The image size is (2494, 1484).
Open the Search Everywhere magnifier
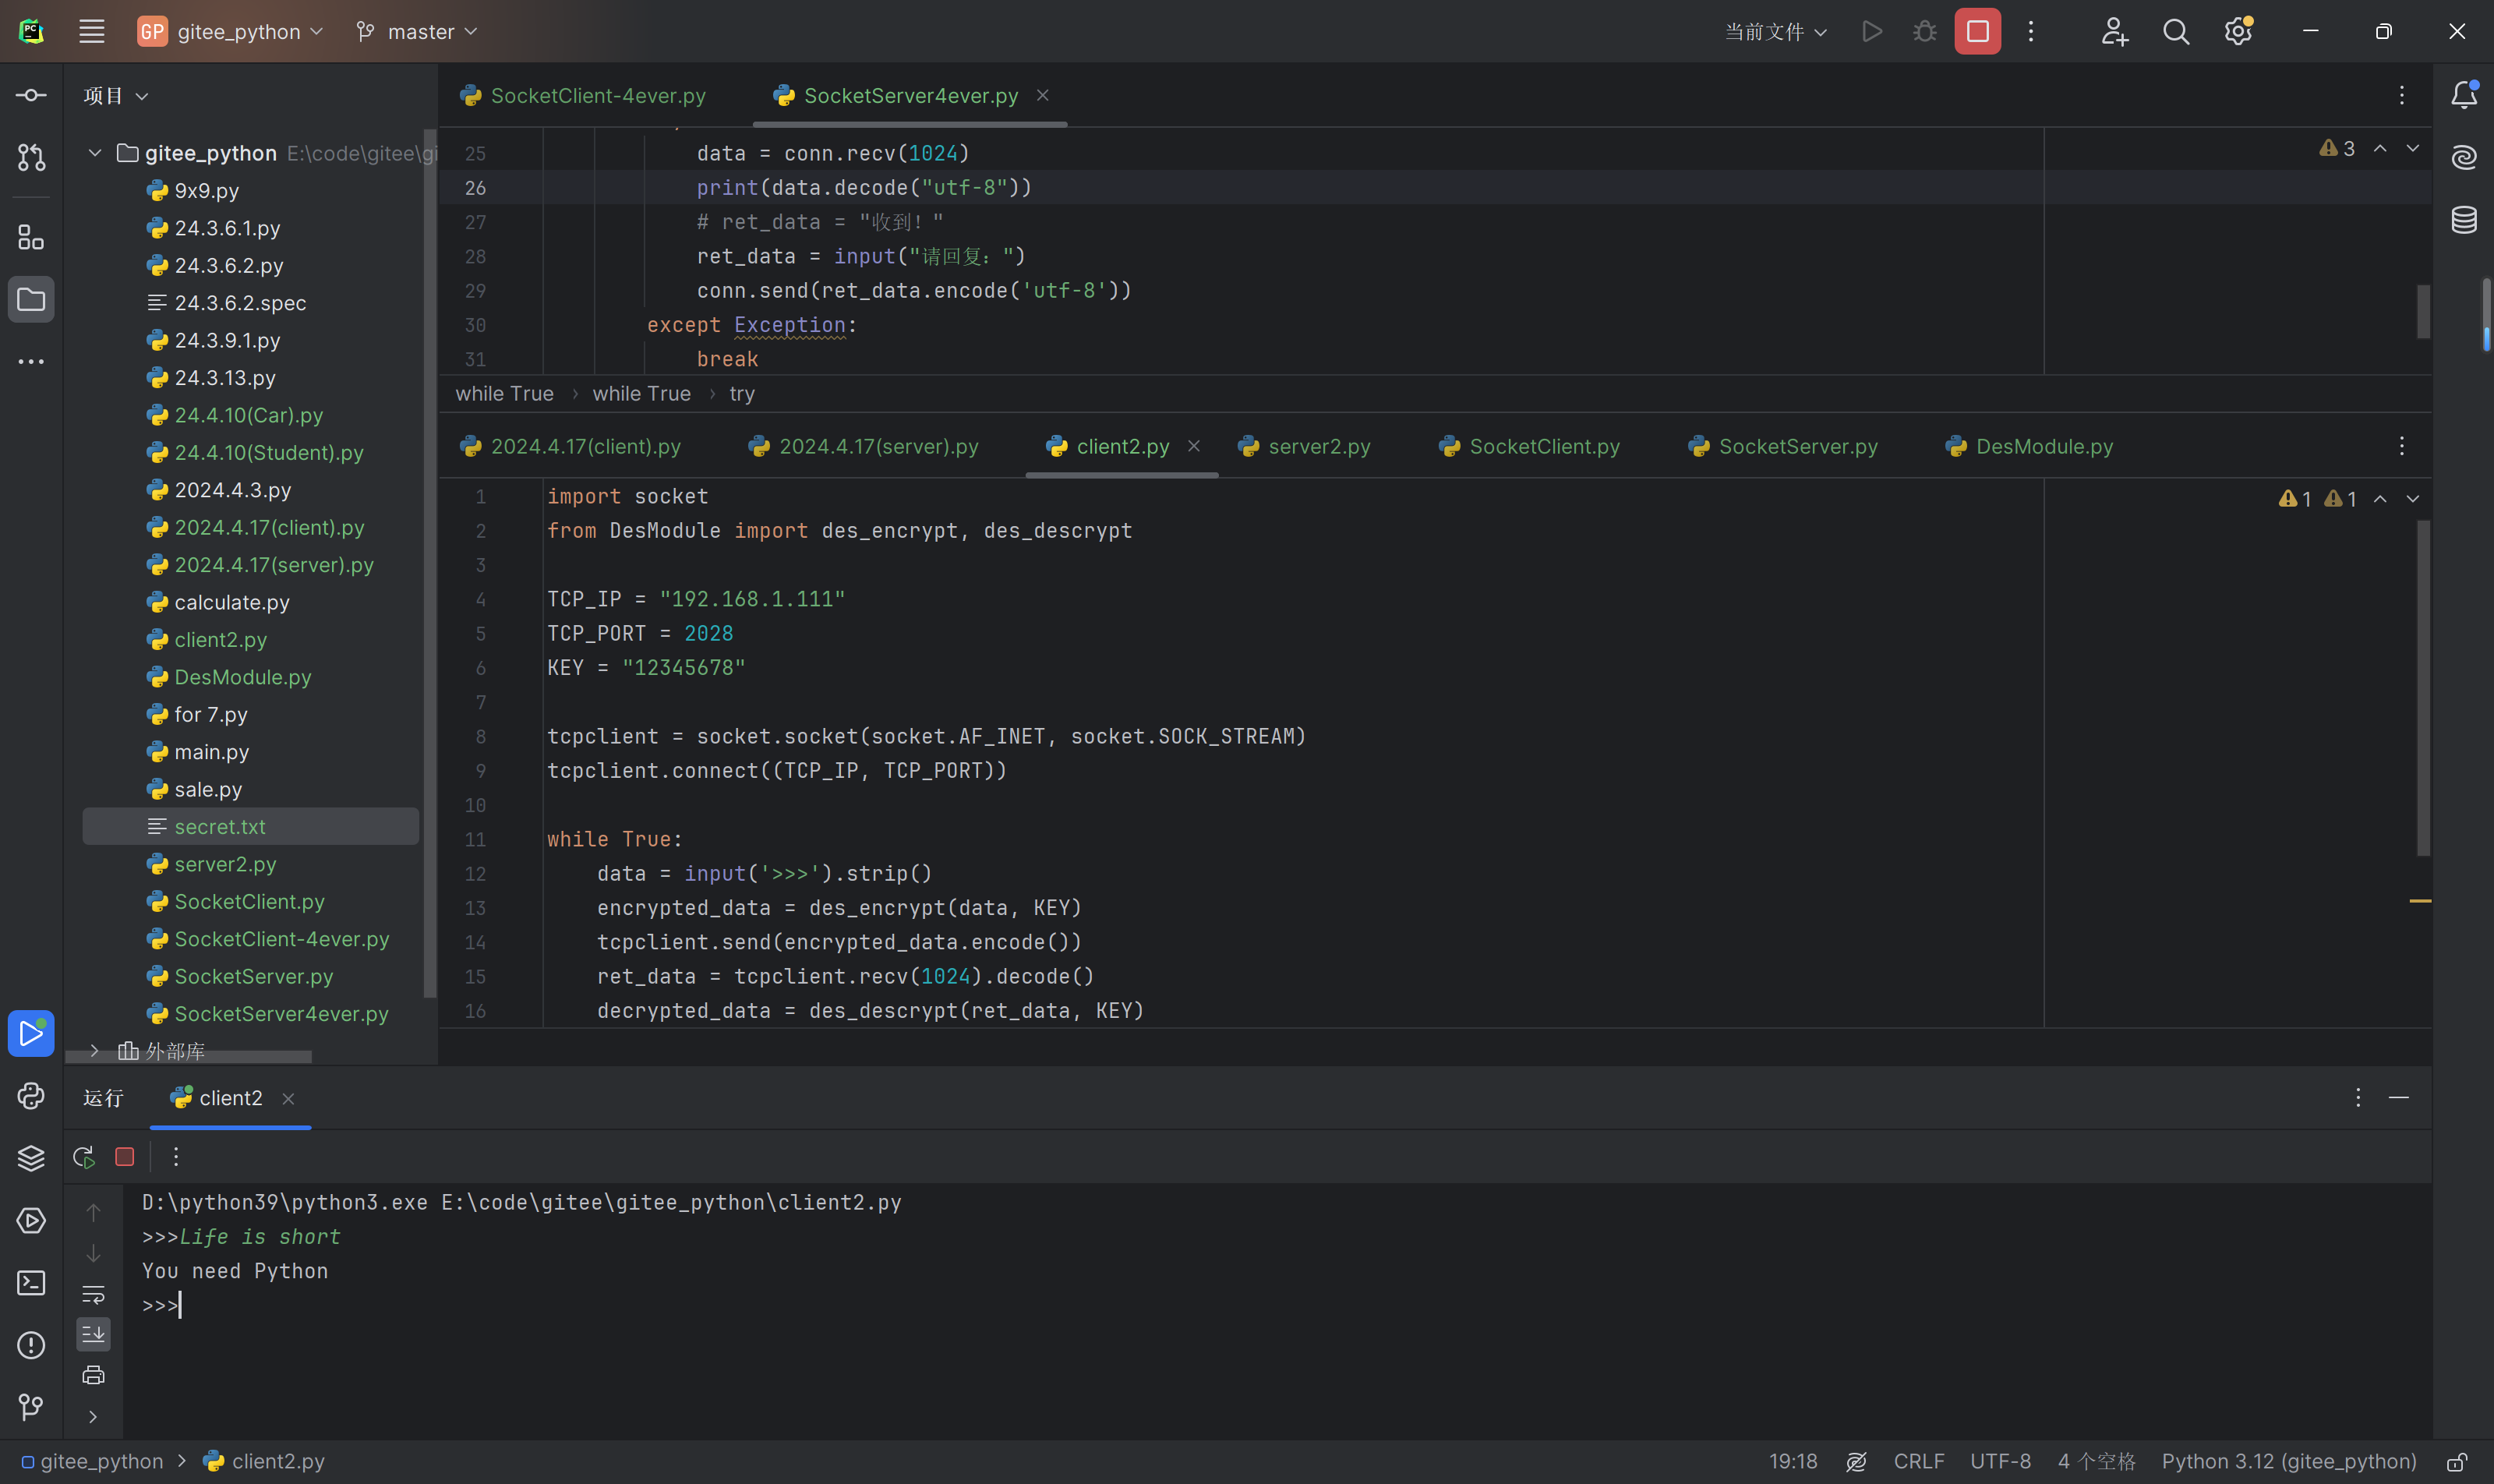[2176, 31]
